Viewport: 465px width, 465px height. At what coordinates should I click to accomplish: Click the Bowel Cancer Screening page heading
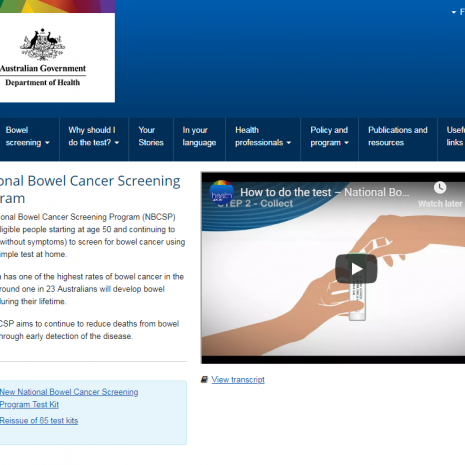click(x=90, y=189)
